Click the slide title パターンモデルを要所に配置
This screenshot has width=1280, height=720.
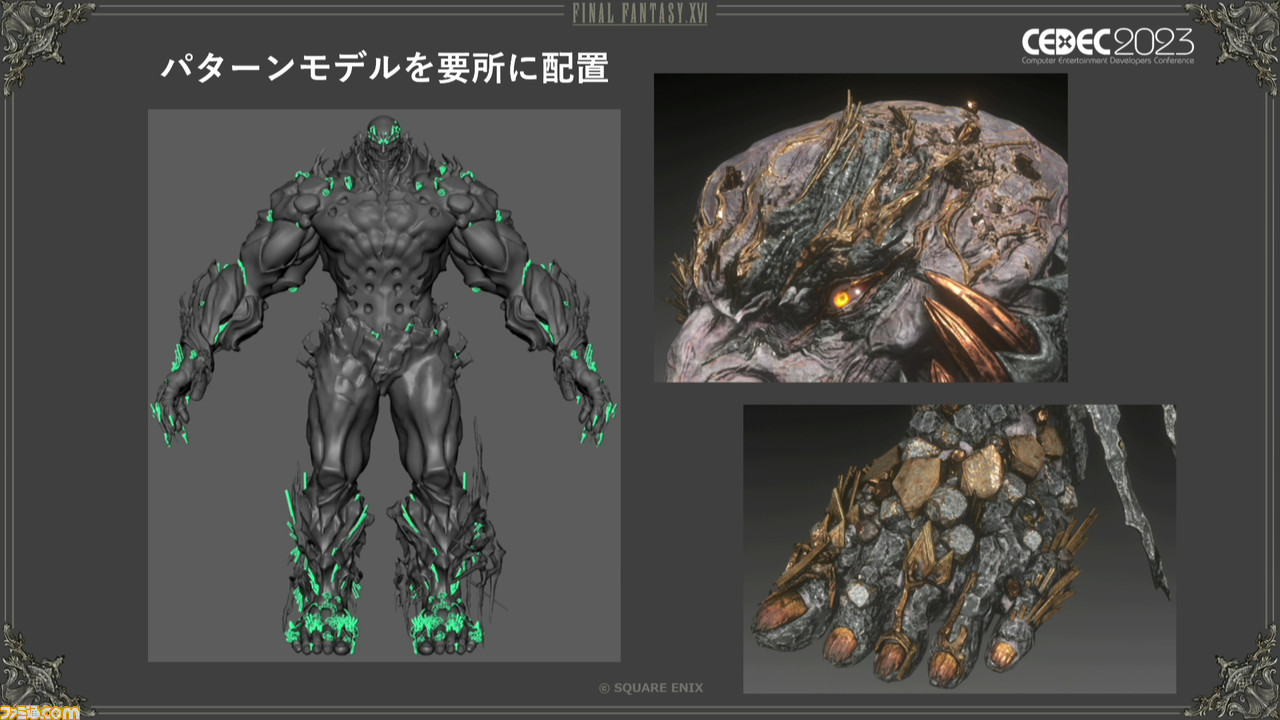[x=385, y=68]
